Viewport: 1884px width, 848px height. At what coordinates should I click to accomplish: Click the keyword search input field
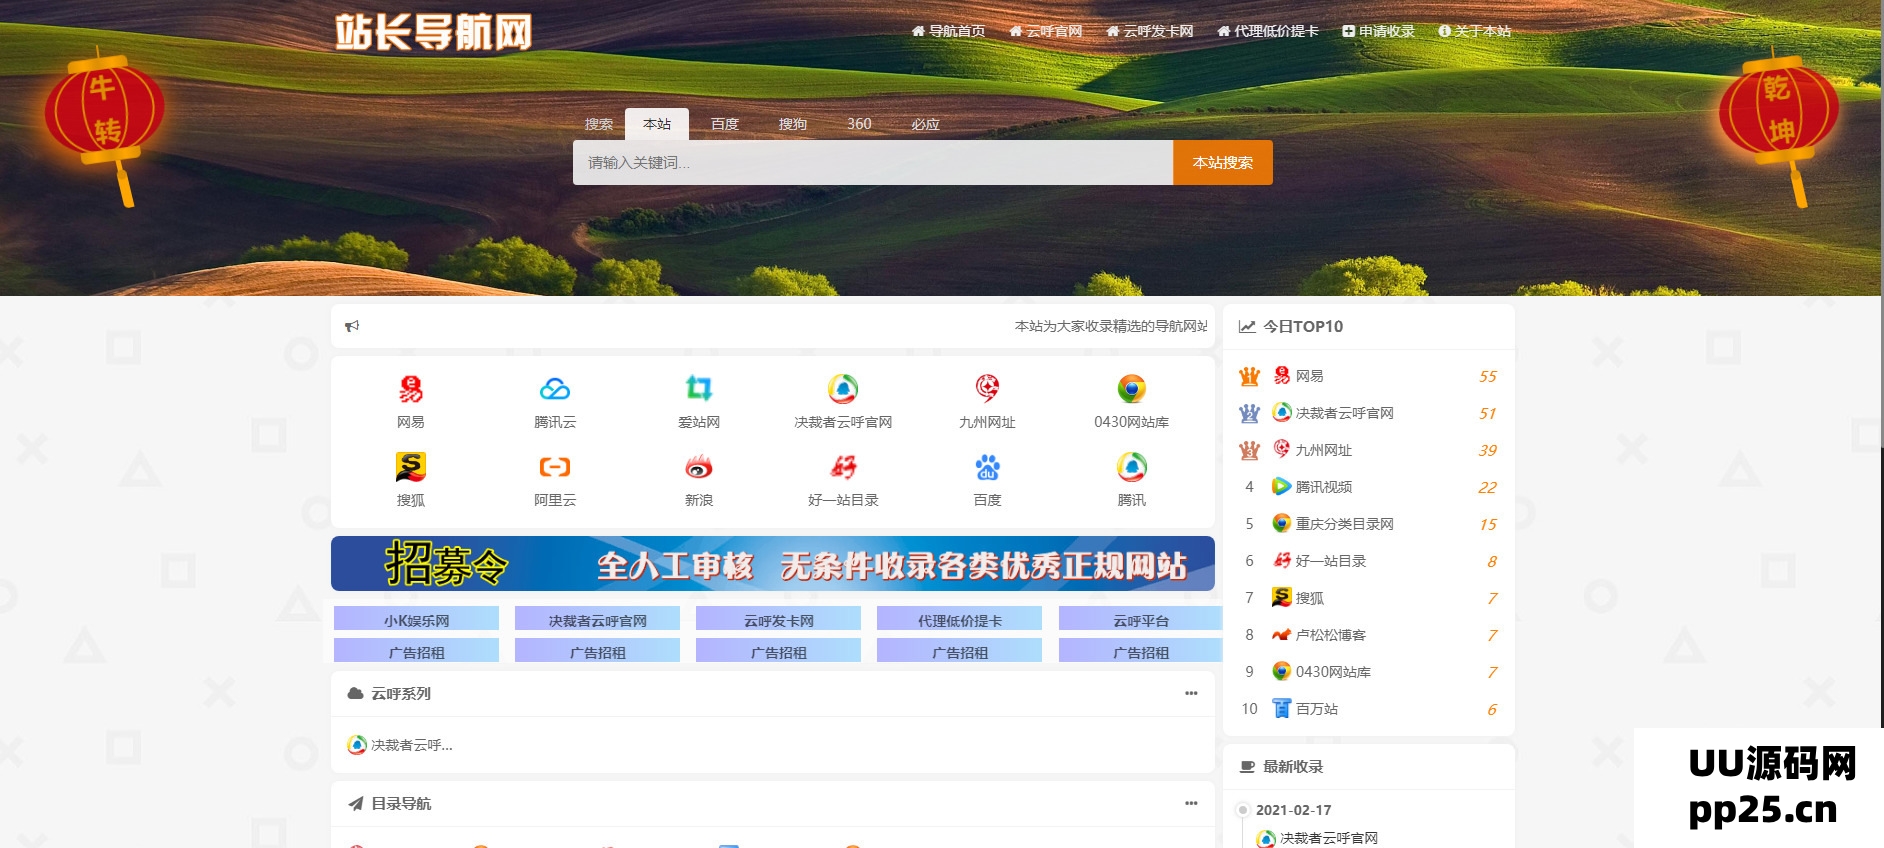pyautogui.click(x=873, y=162)
